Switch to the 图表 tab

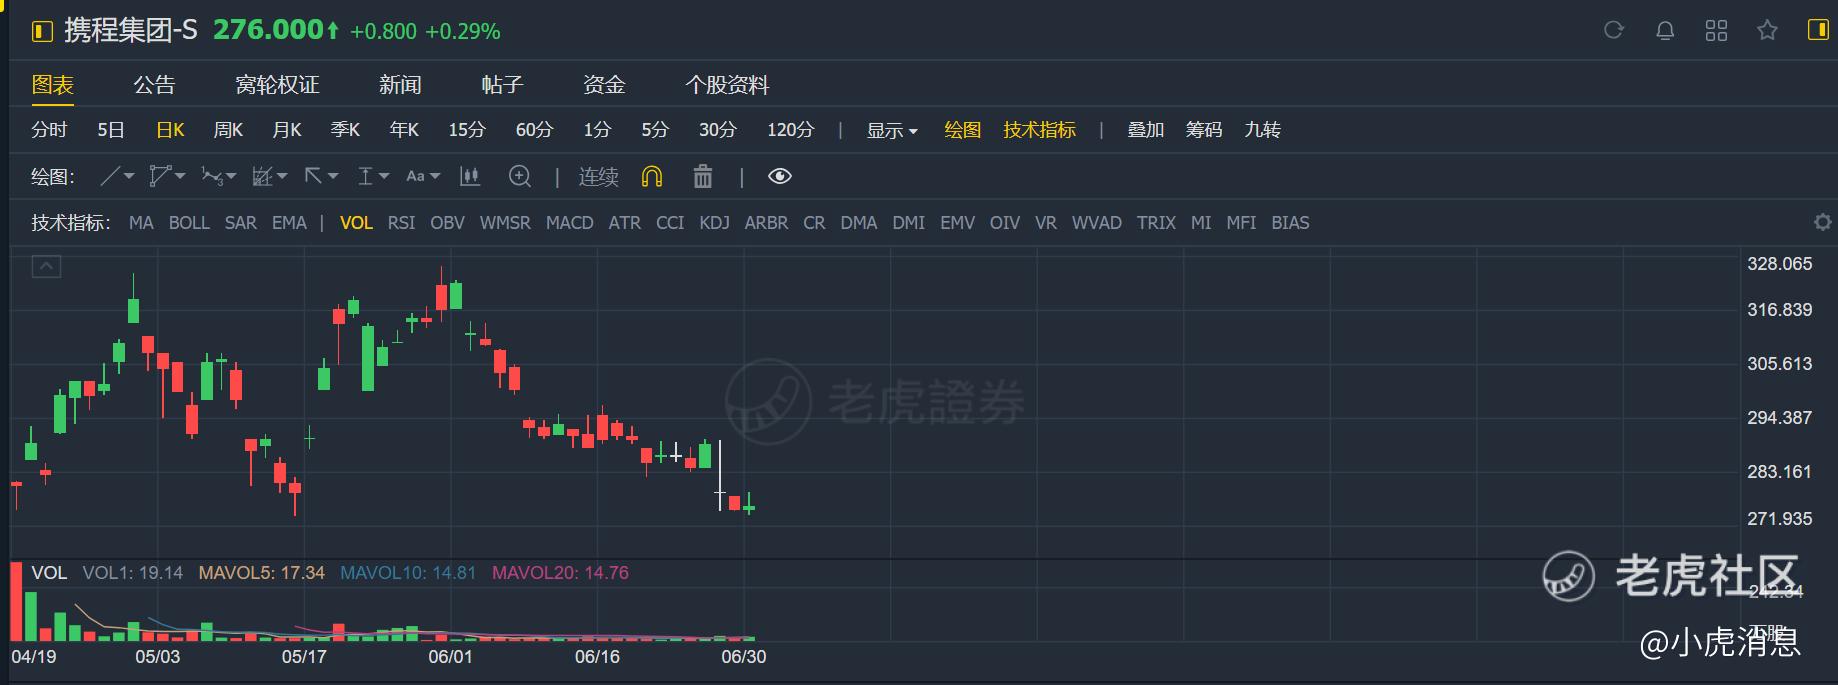pyautogui.click(x=53, y=85)
